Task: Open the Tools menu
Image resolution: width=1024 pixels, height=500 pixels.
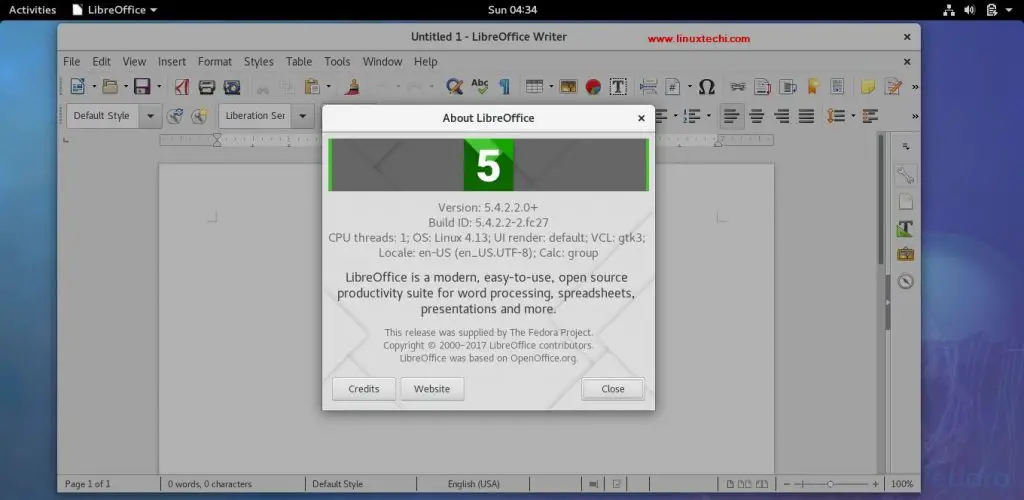Action: (337, 61)
